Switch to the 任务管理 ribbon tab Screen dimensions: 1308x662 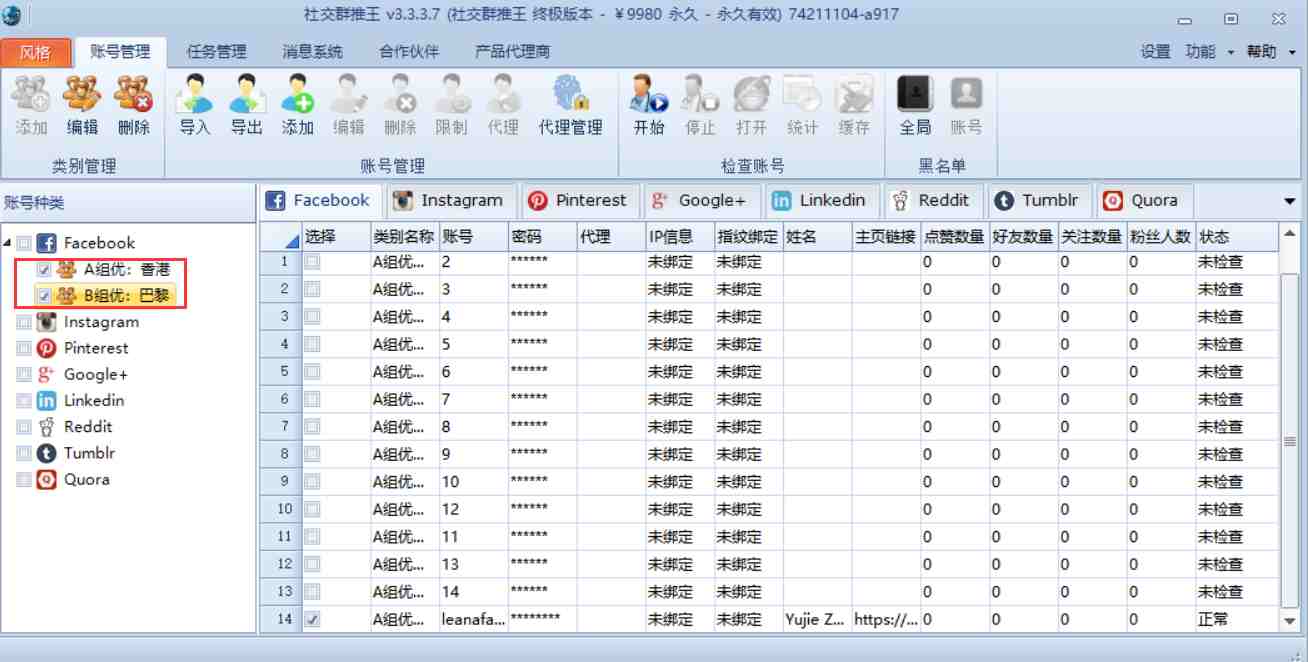coord(216,51)
